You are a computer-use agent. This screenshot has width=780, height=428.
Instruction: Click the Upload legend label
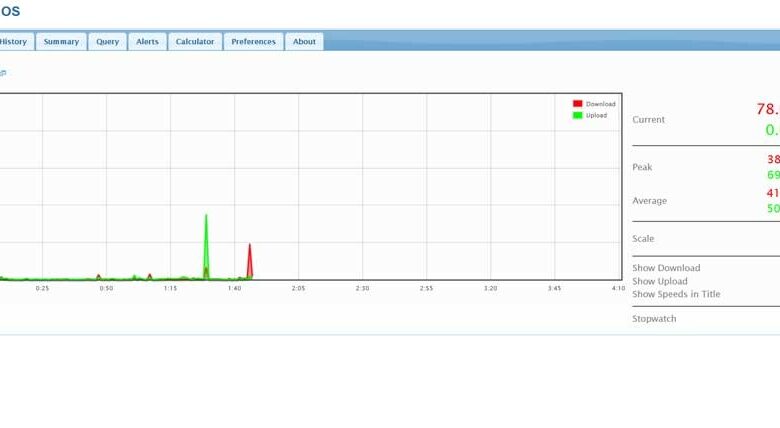click(596, 115)
